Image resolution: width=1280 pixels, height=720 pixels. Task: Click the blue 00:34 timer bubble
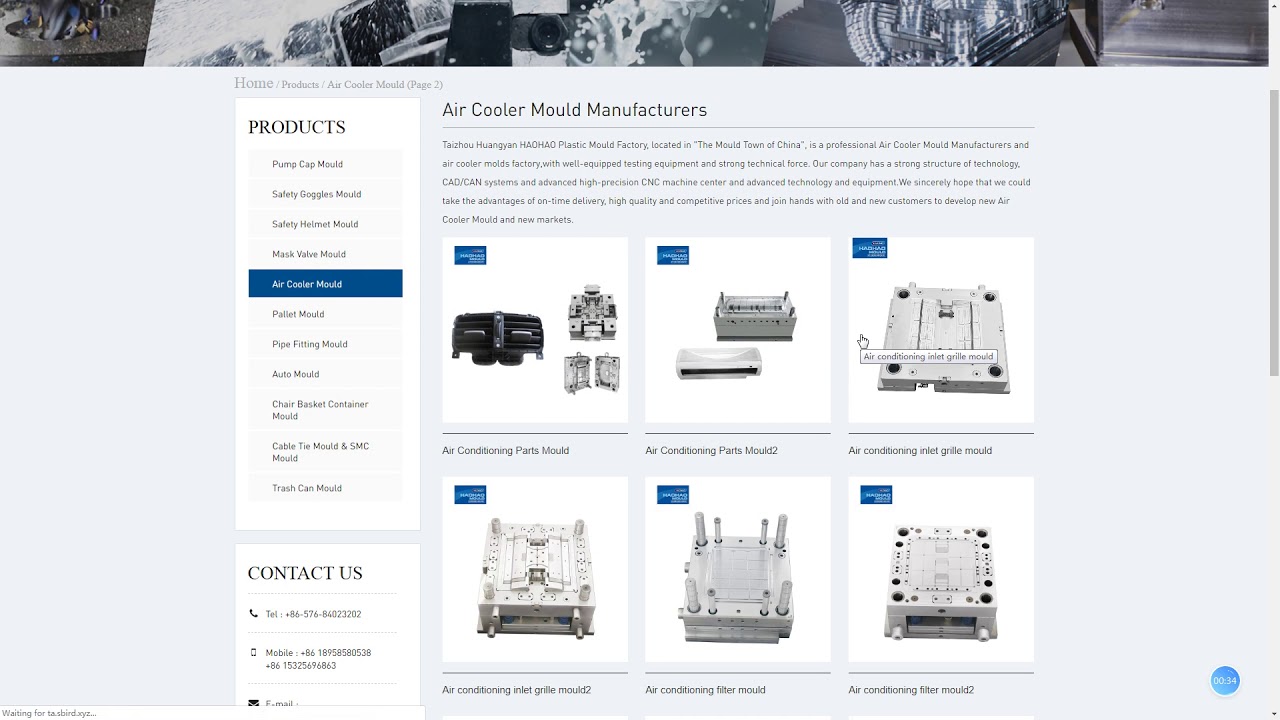(1225, 681)
